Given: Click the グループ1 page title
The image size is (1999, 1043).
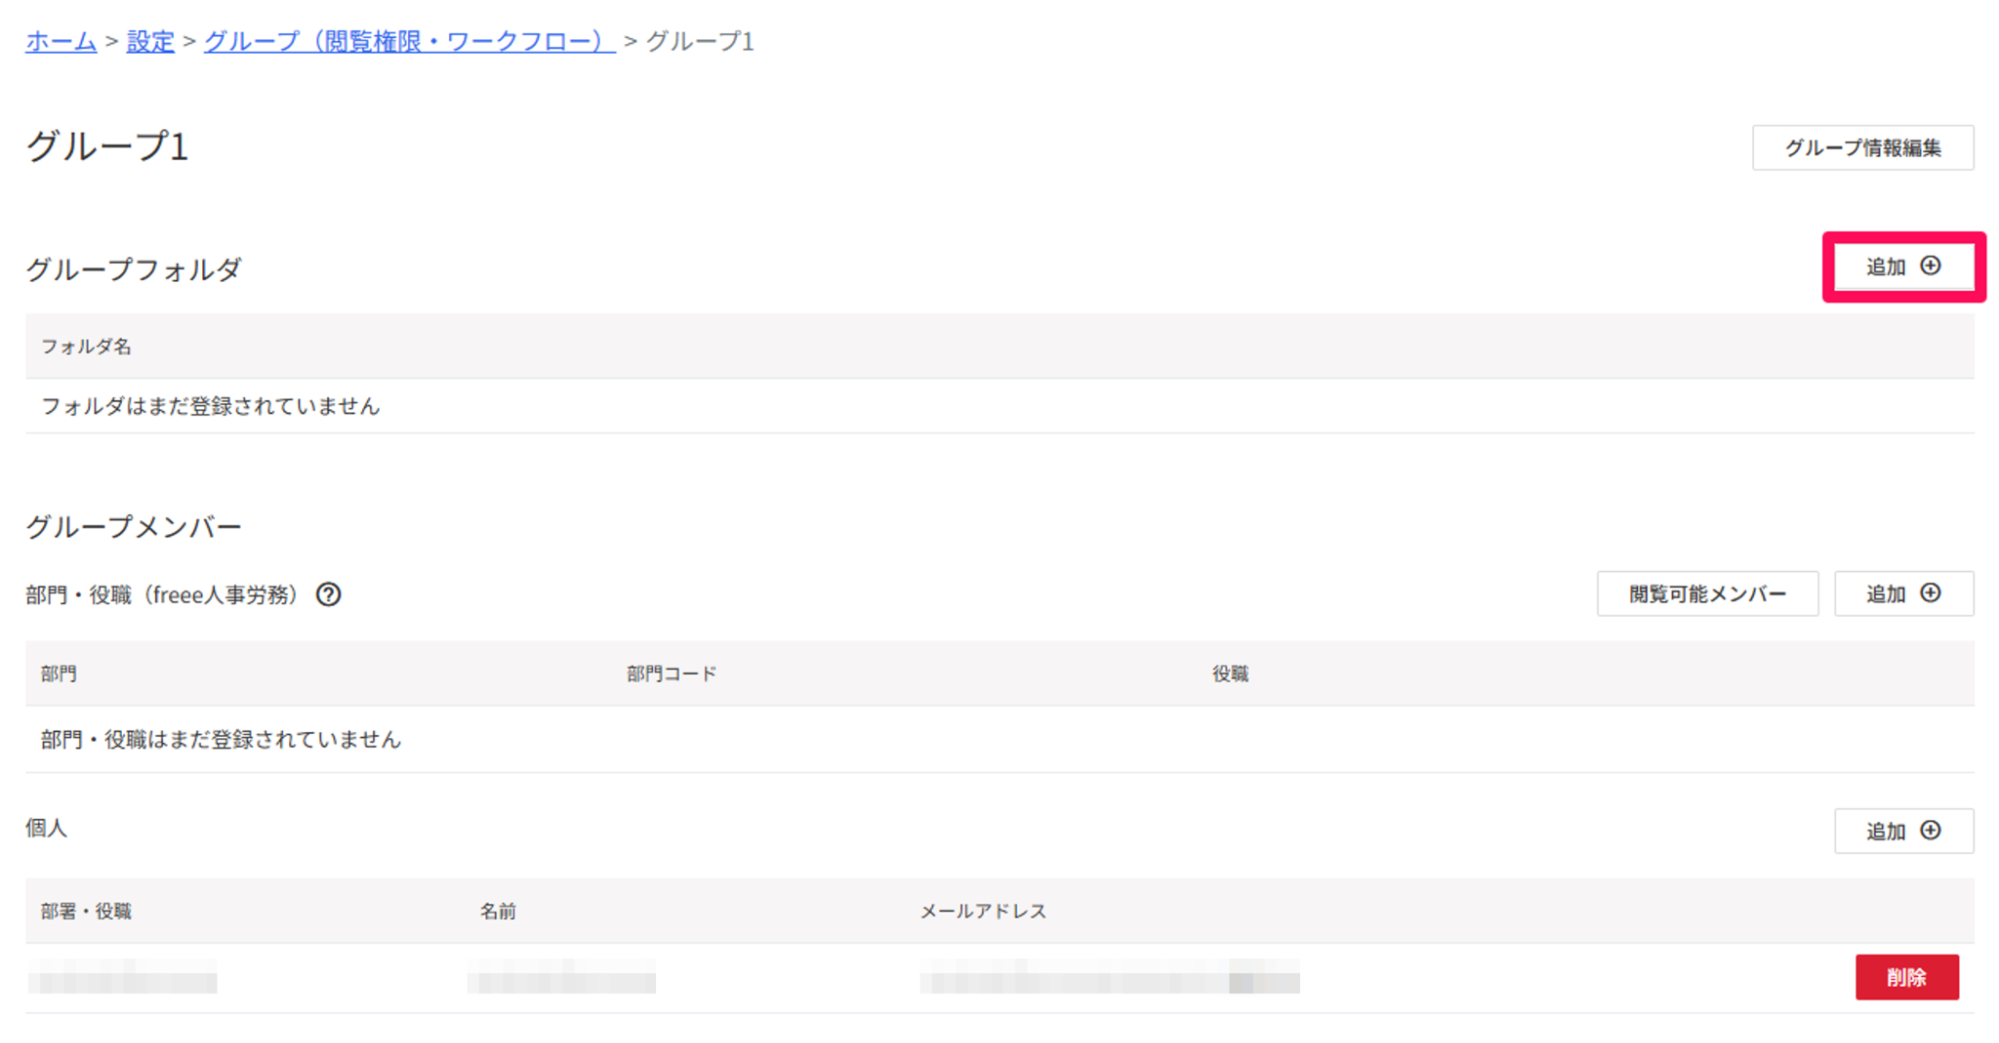Looking at the screenshot, I should pos(107,146).
